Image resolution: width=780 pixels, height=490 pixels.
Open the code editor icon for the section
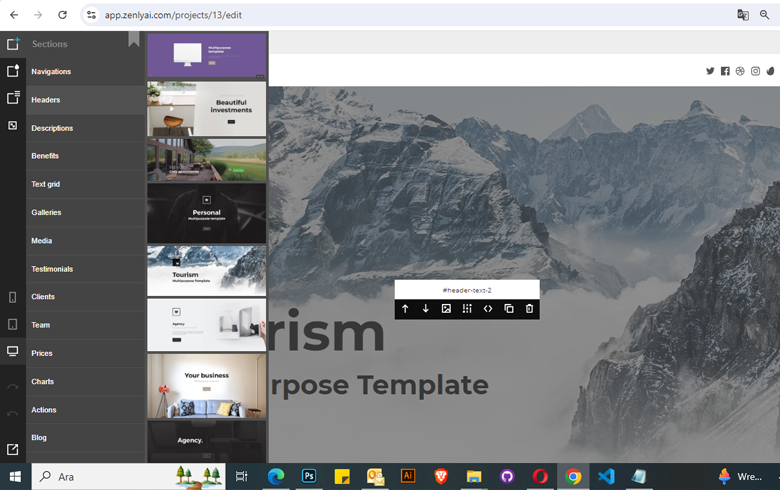[488, 309]
